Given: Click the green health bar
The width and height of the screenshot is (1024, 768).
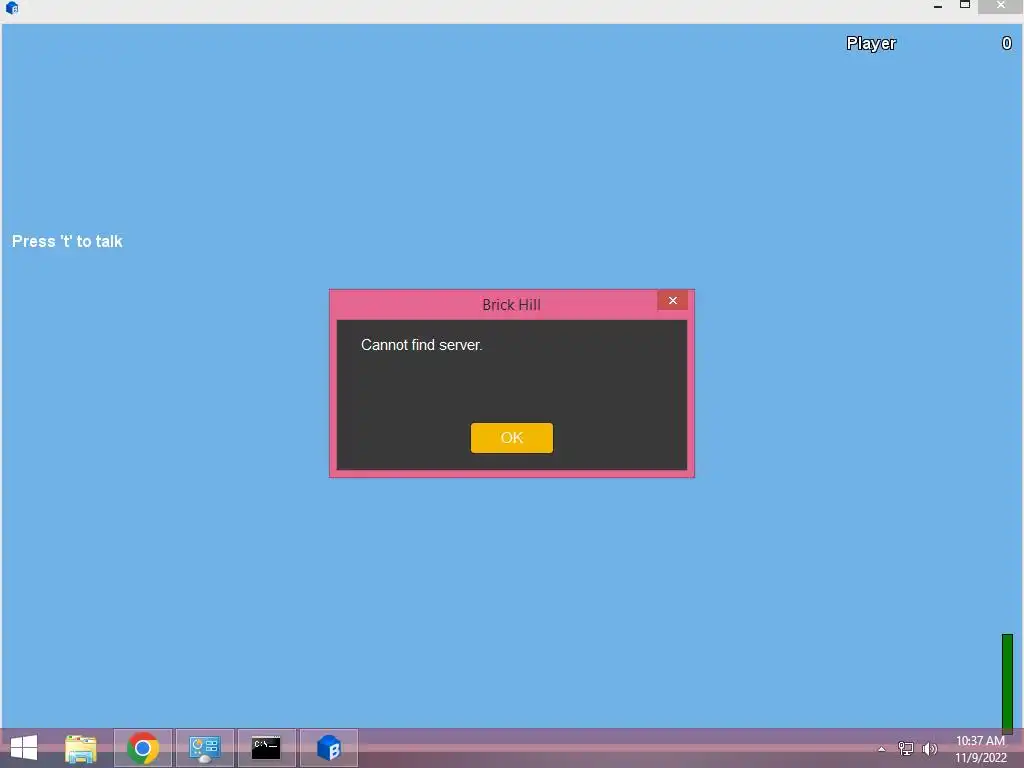Looking at the screenshot, I should 1007,683.
